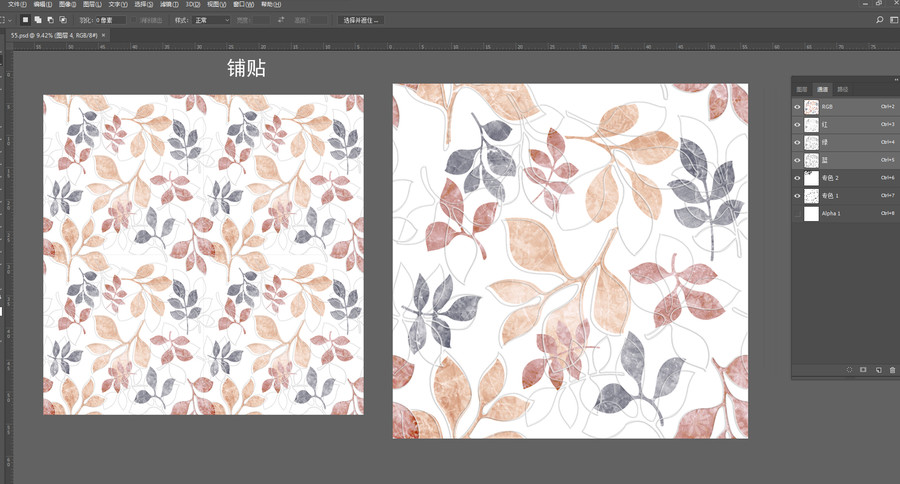Image resolution: width=900 pixels, height=484 pixels.
Task: Delete current channel trash icon
Action: pyautogui.click(x=893, y=370)
